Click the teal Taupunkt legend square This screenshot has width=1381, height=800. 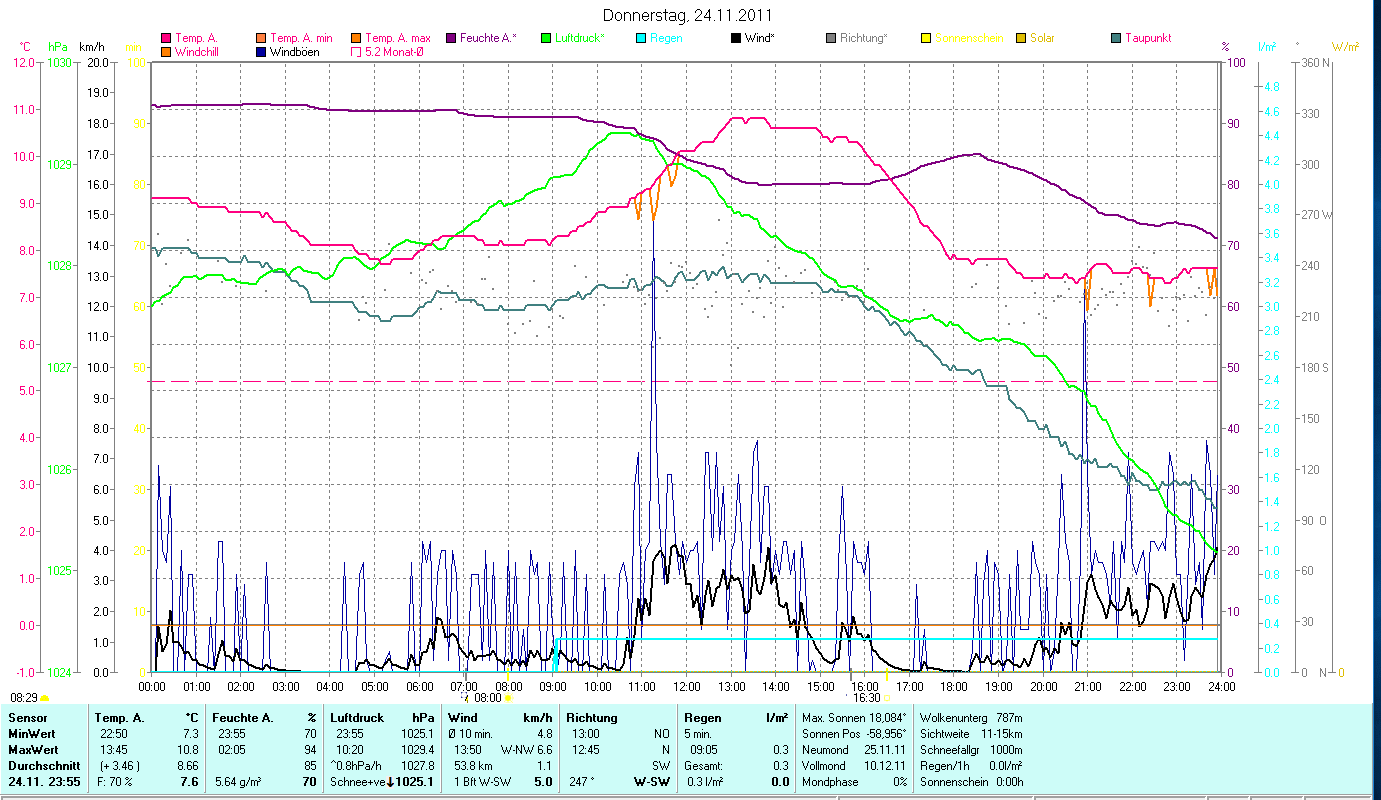(x=1116, y=38)
